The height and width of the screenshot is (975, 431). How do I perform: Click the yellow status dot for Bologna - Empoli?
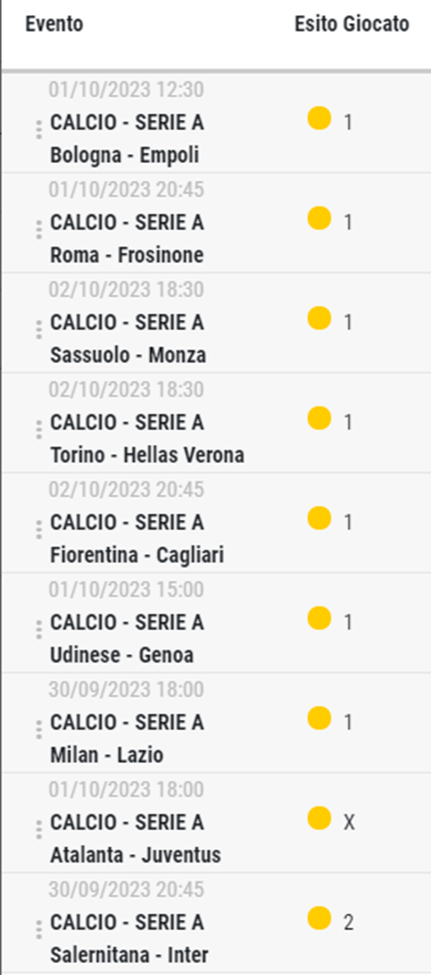click(x=319, y=118)
